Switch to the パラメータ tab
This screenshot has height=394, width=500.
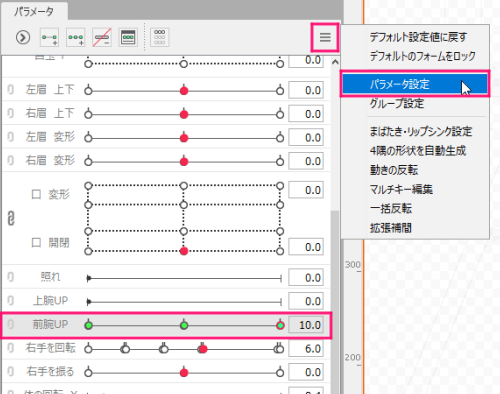tap(34, 12)
